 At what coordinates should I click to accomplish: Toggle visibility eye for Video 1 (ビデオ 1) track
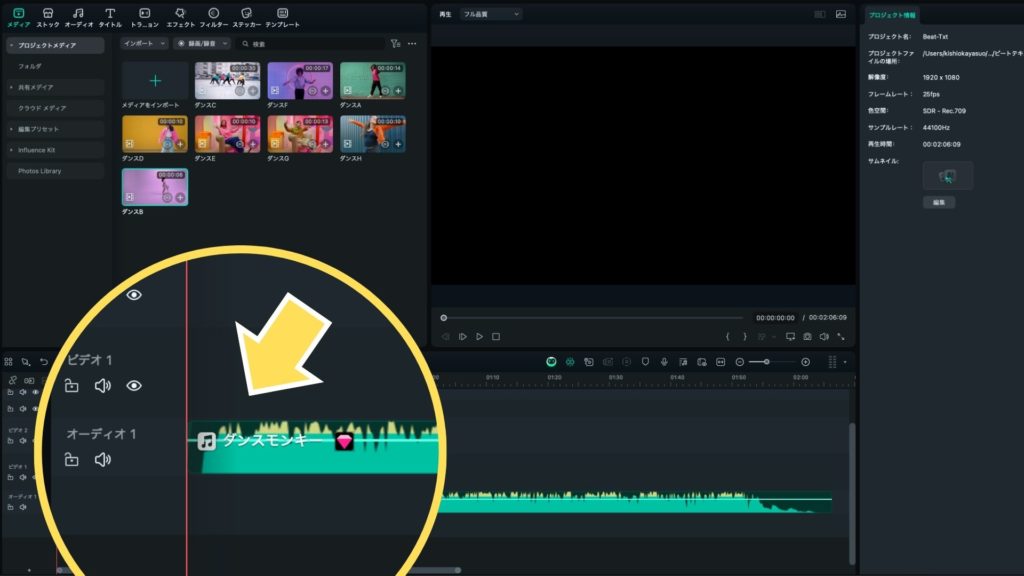tap(134, 386)
